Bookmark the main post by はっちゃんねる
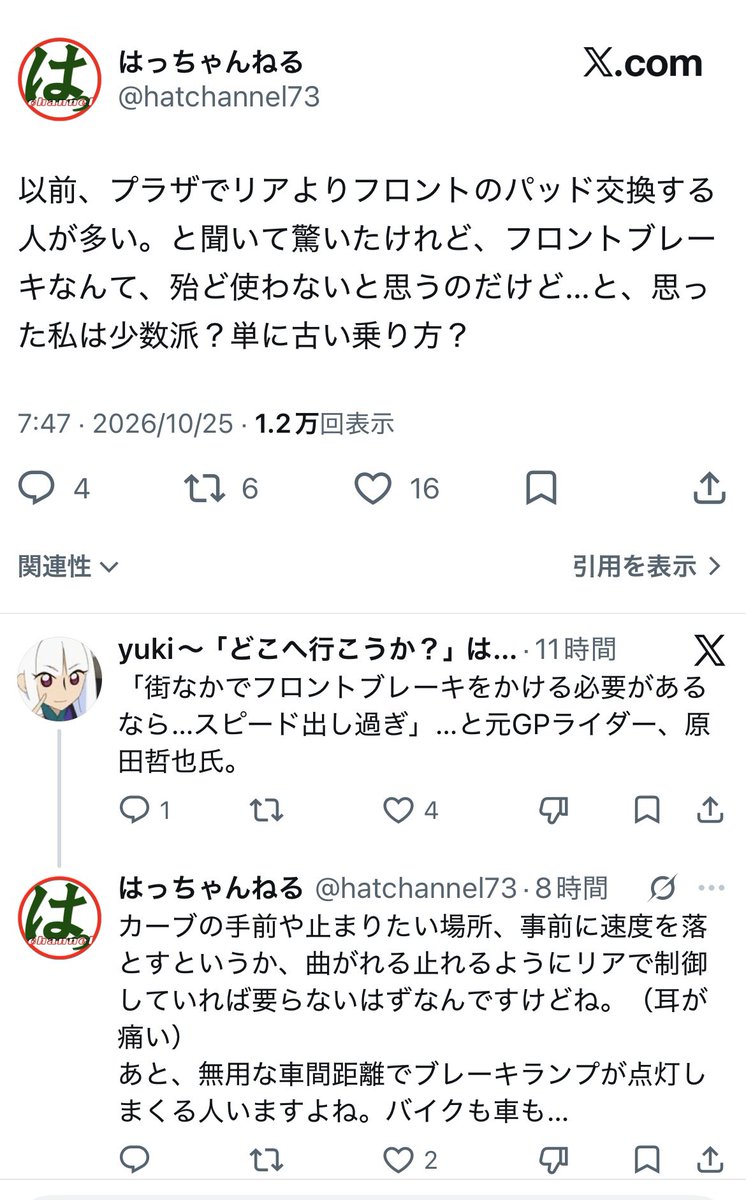Viewport: 746px width, 1200px height. point(541,487)
